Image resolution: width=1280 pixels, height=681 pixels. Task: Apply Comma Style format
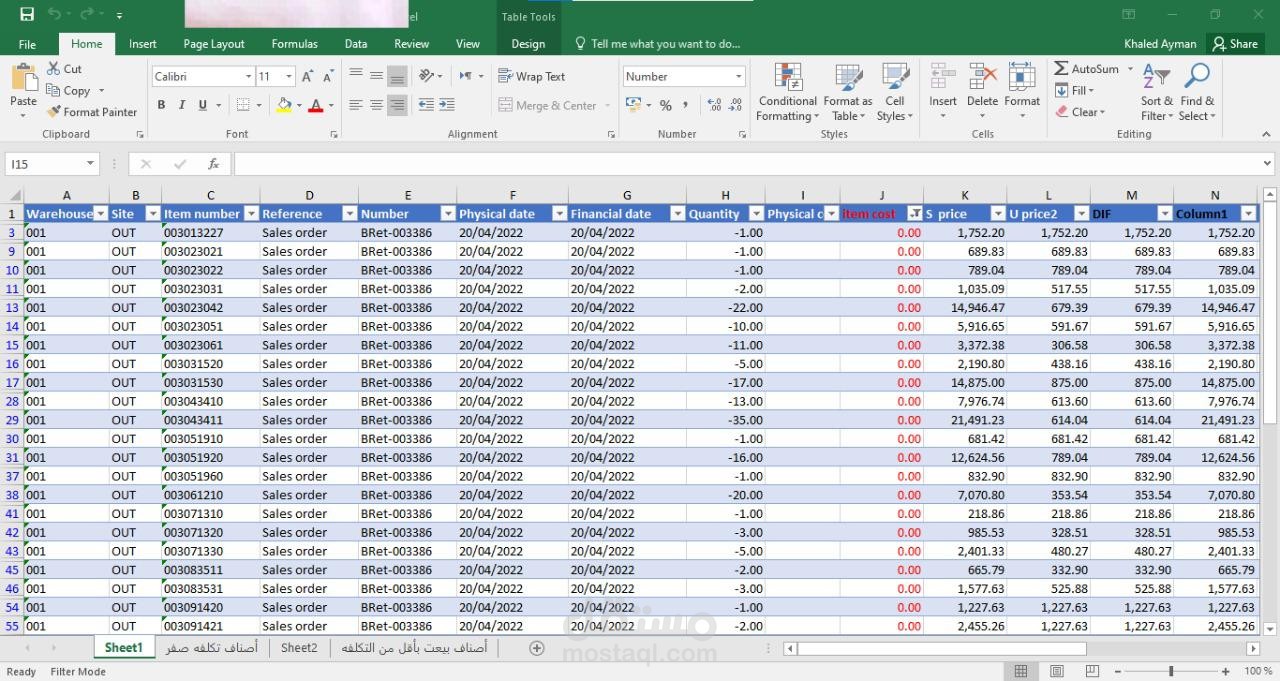point(687,105)
